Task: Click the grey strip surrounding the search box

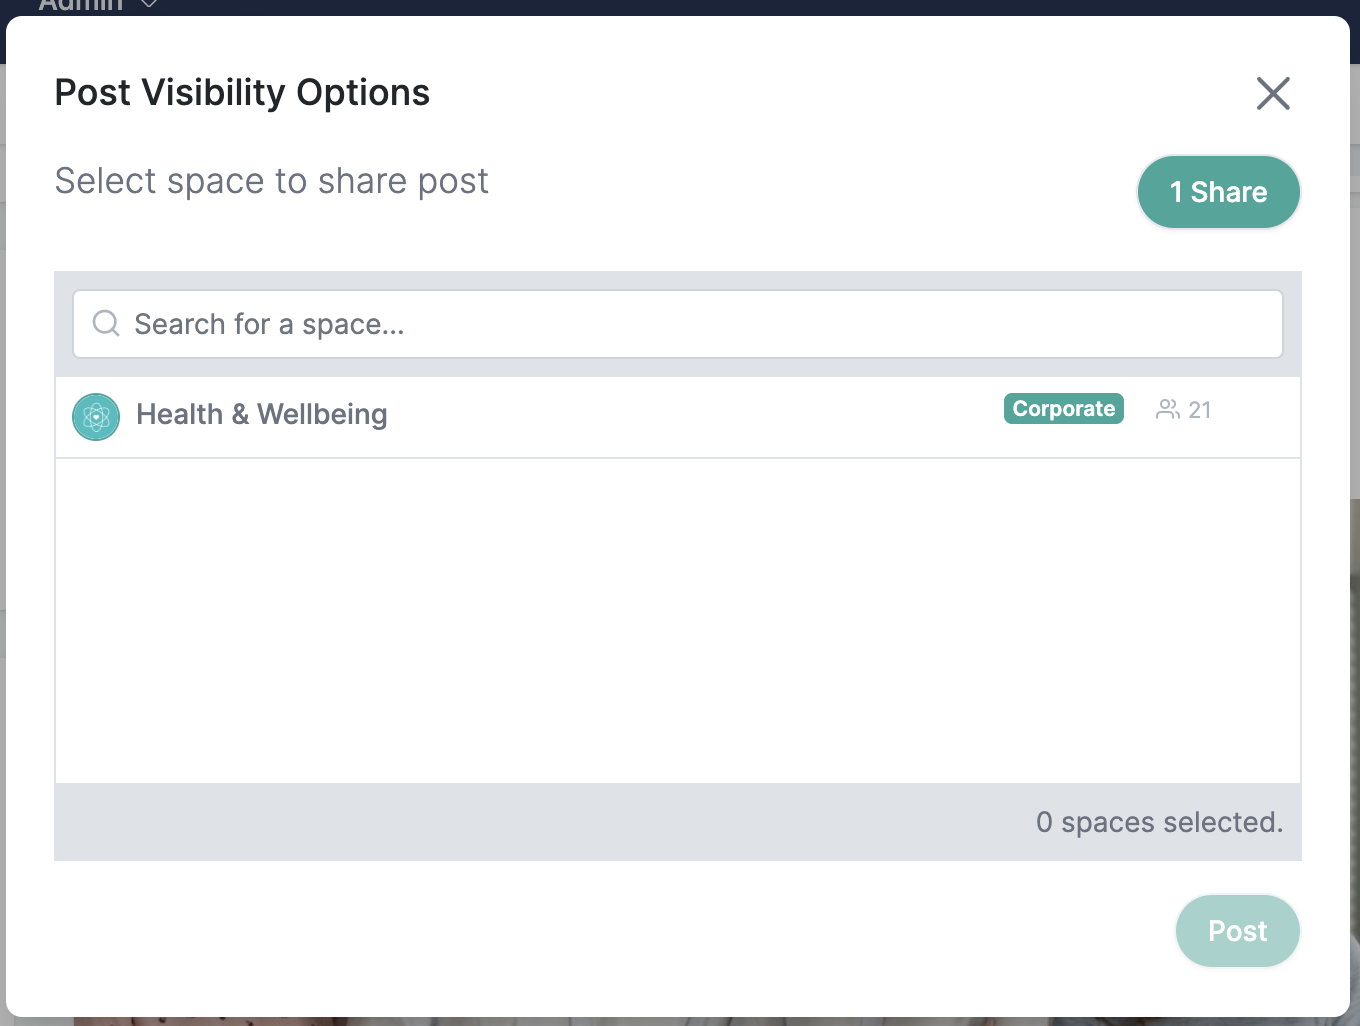Action: [x=678, y=281]
